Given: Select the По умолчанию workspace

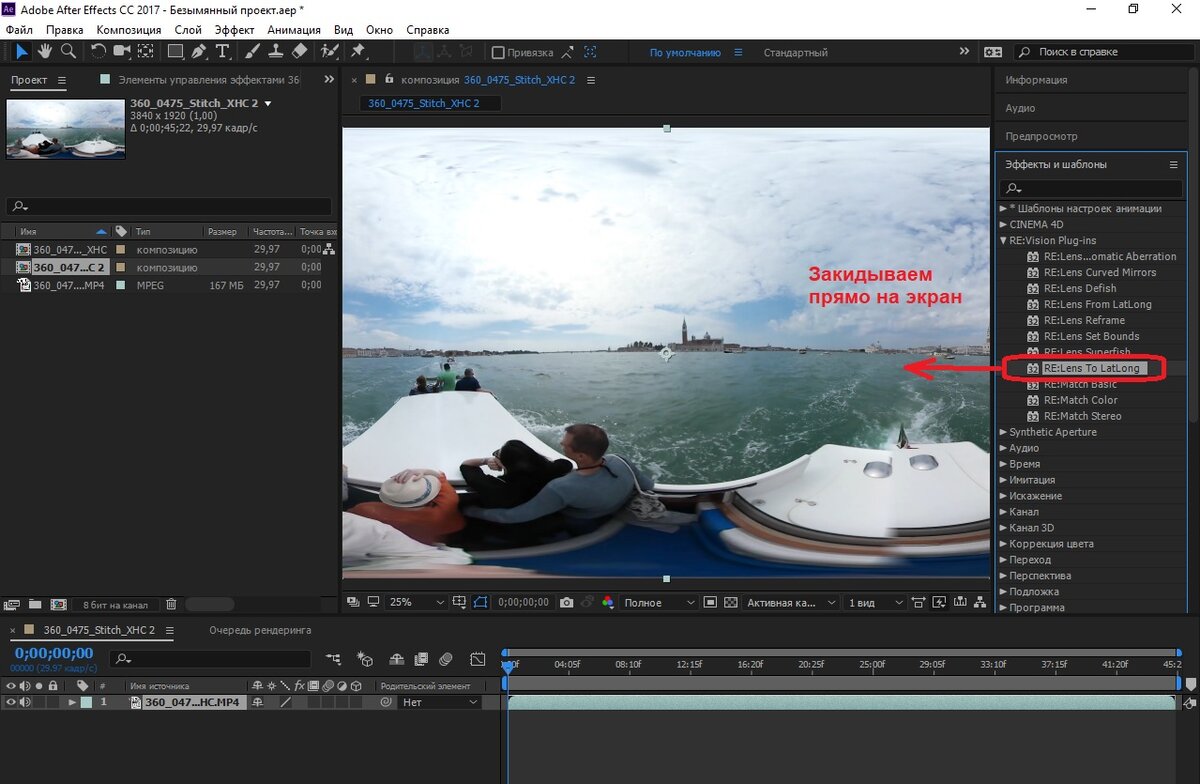Looking at the screenshot, I should pyautogui.click(x=685, y=52).
